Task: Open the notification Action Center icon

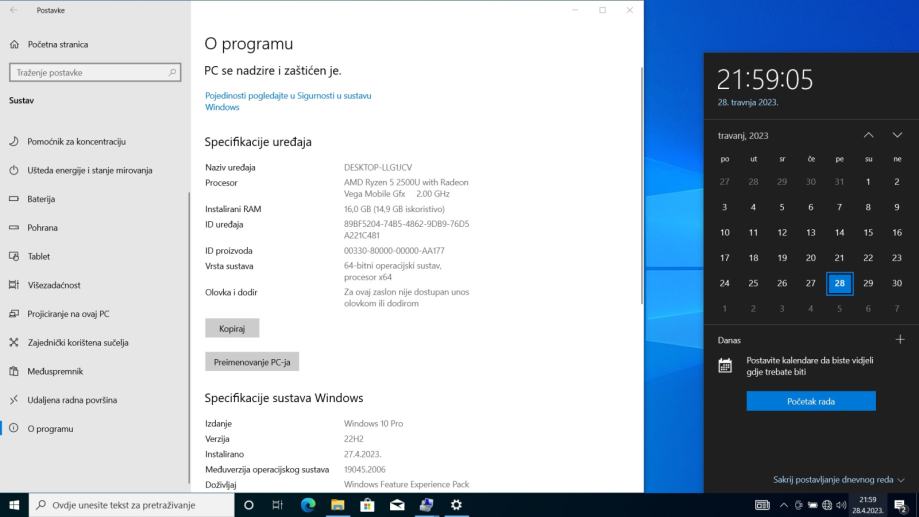Action: 901,505
